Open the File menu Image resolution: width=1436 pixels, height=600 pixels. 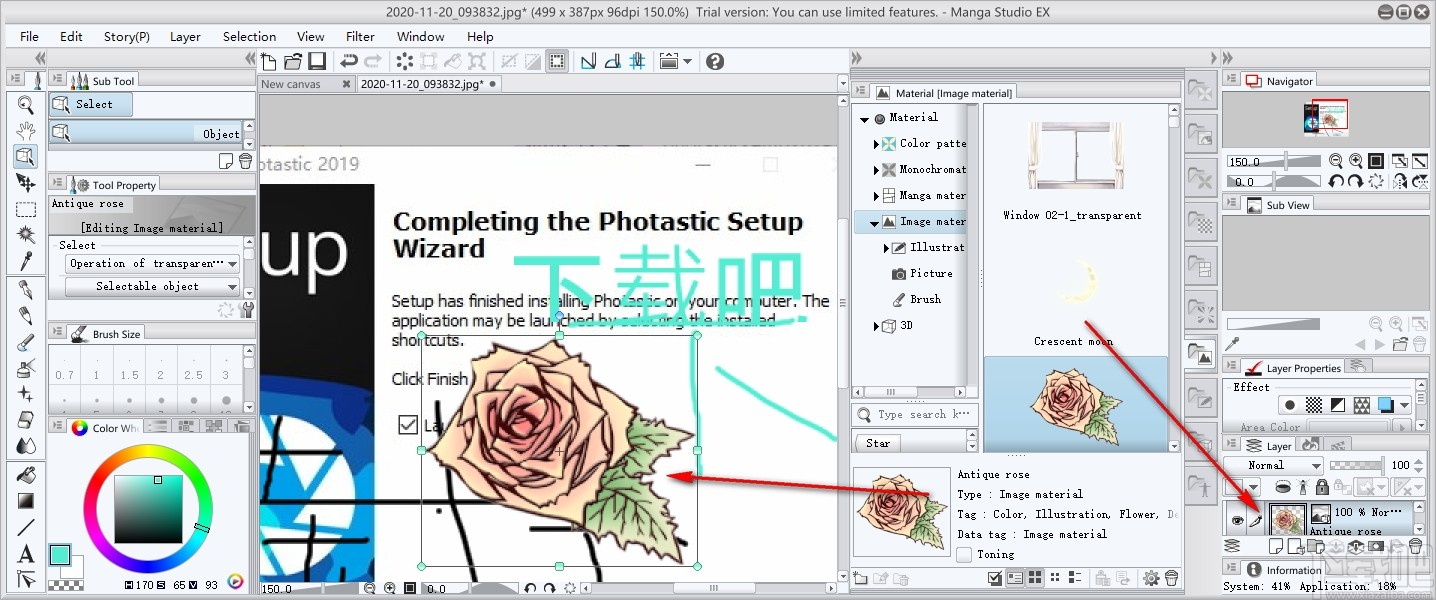coord(29,36)
